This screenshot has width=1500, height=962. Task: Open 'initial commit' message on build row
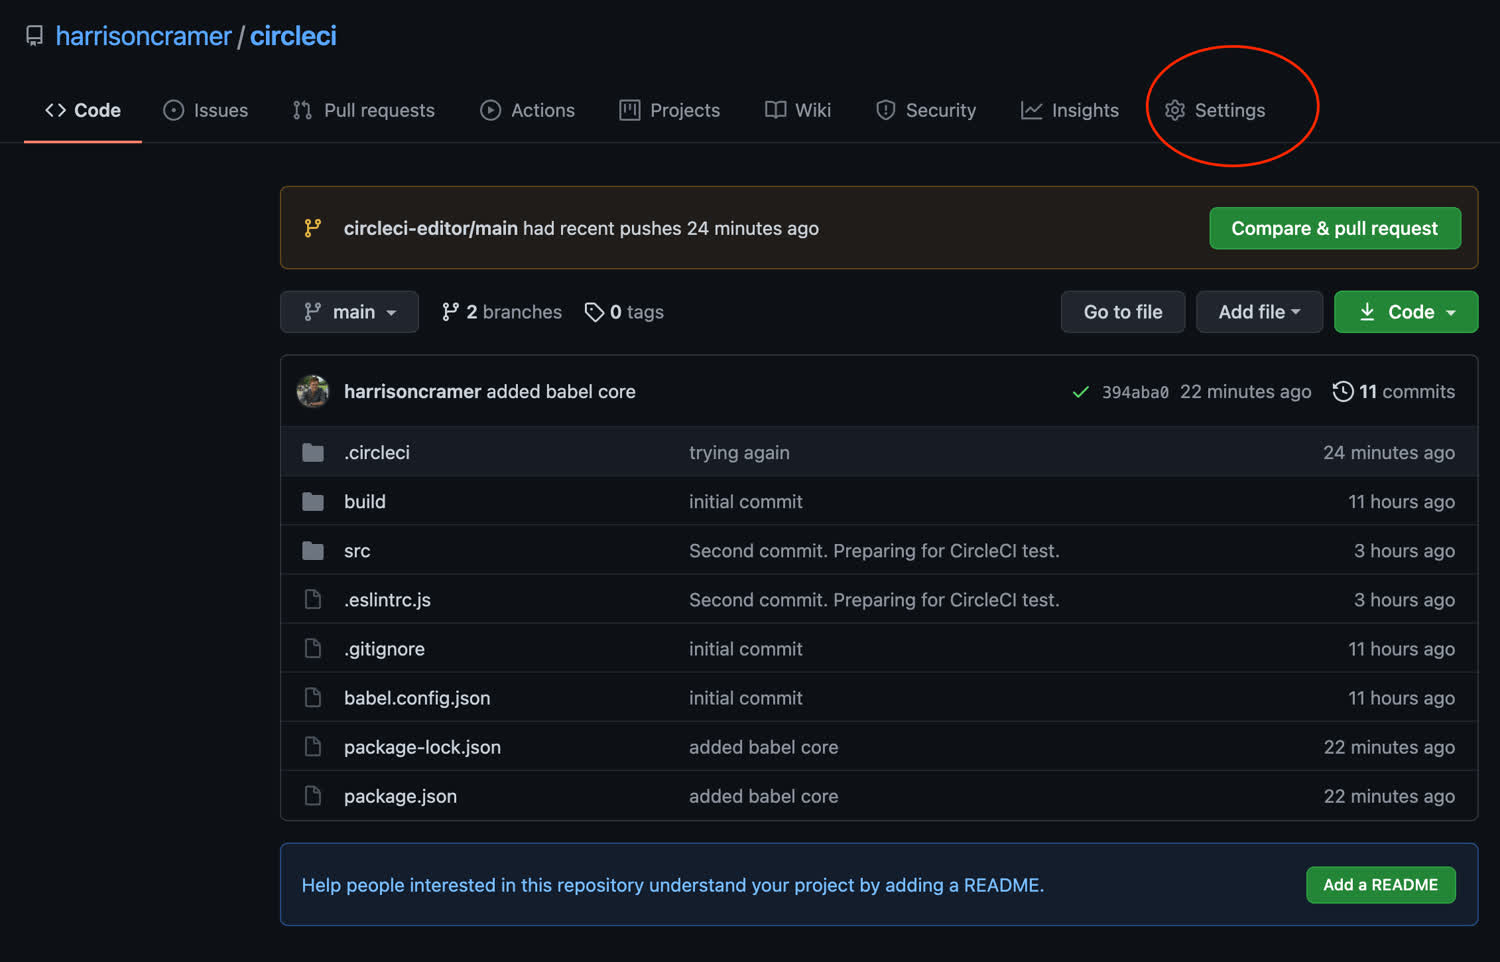coord(746,502)
